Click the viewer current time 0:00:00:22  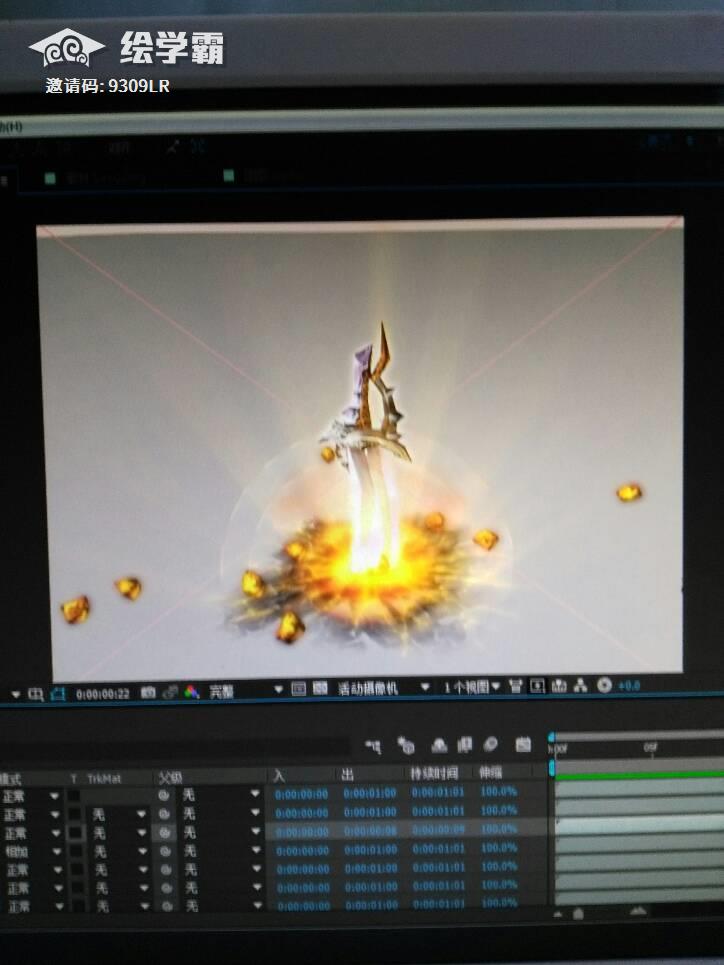(x=102, y=695)
